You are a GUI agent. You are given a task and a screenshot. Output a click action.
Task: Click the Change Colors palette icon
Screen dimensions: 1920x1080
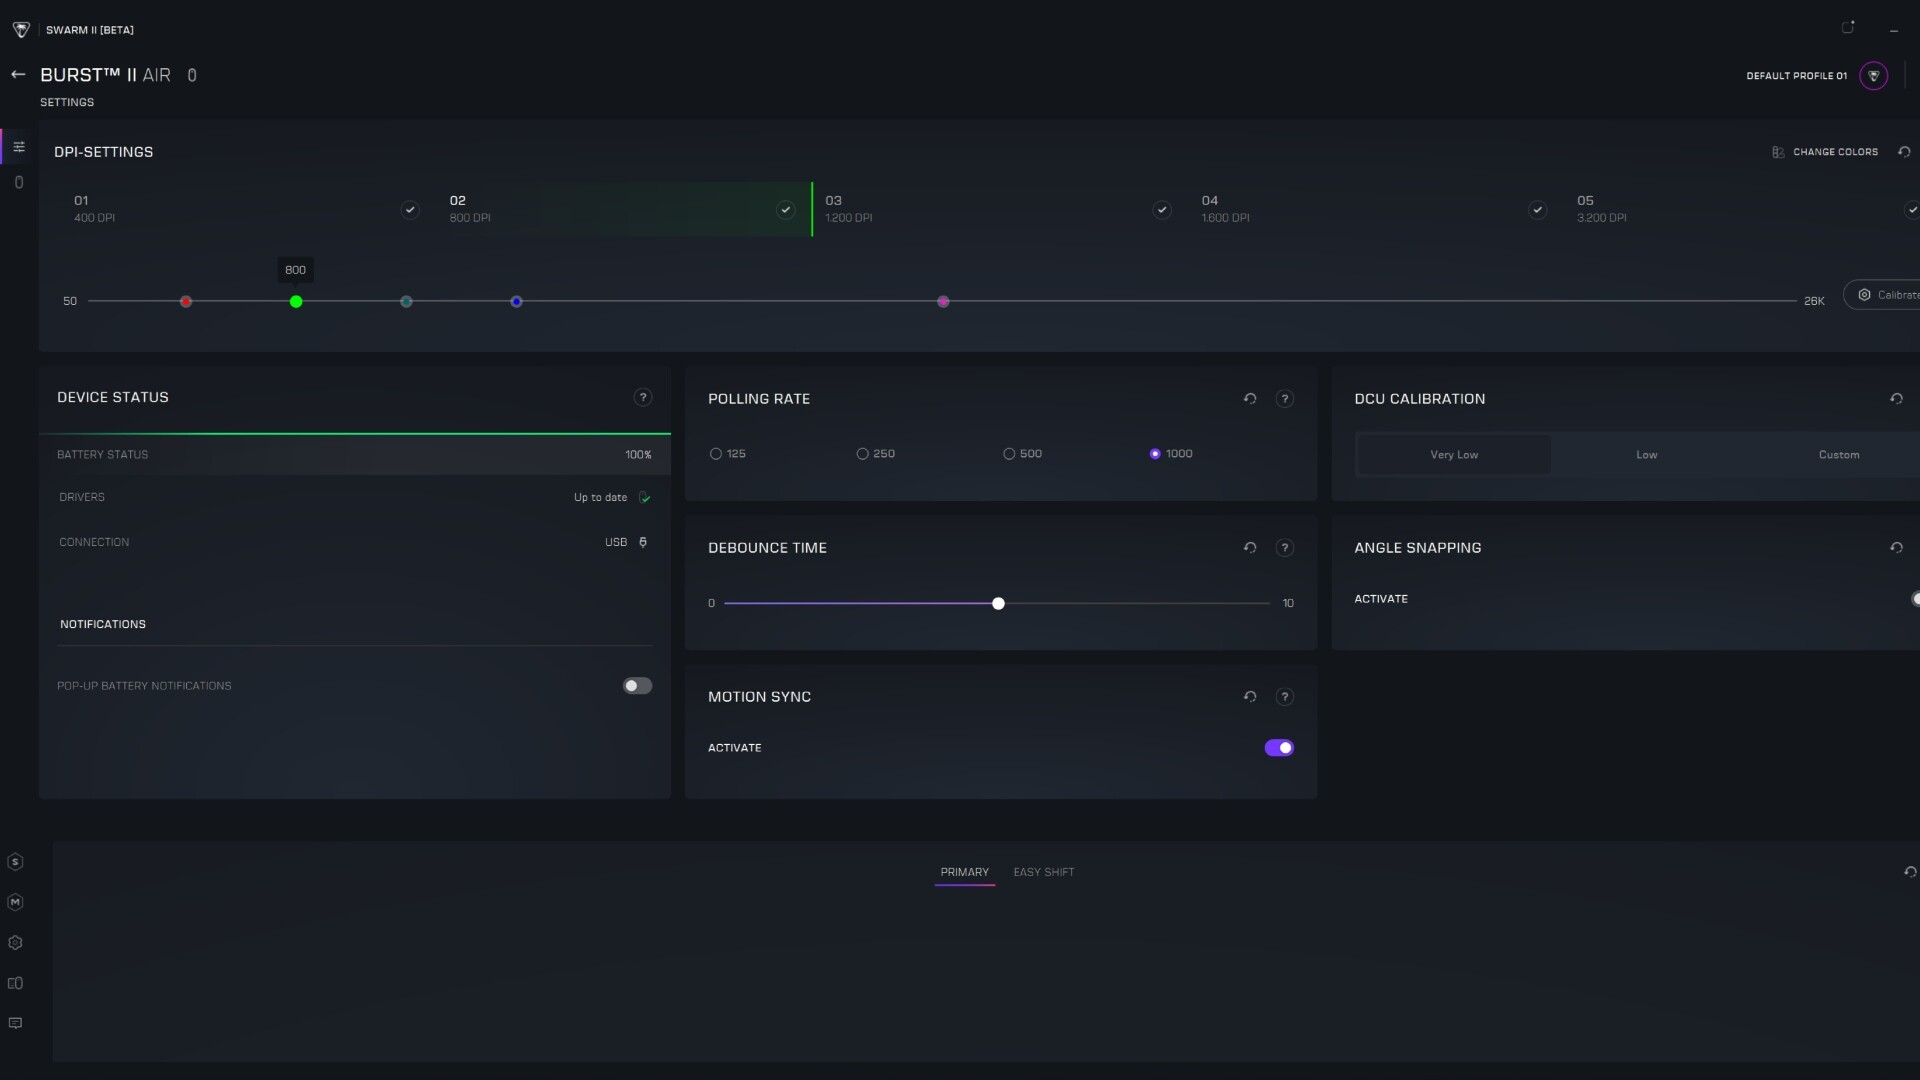click(x=1778, y=152)
